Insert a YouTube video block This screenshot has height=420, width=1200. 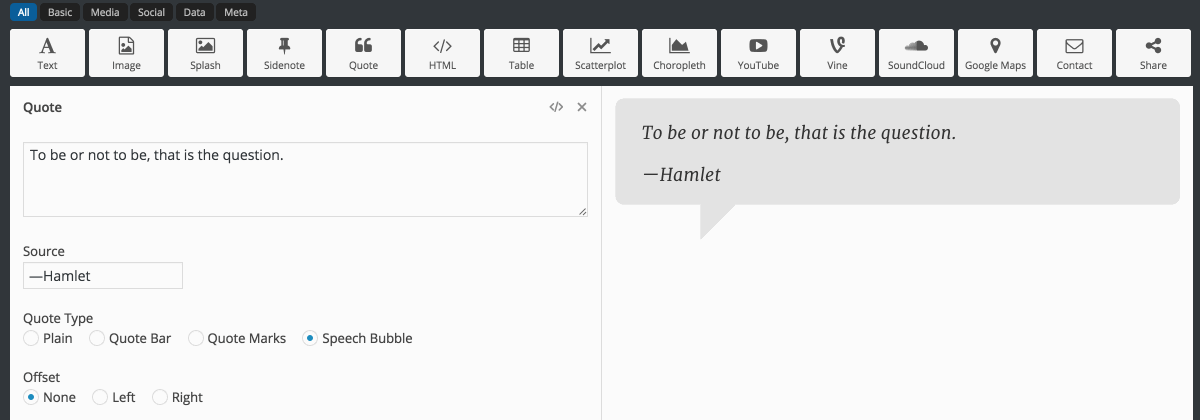[758, 53]
